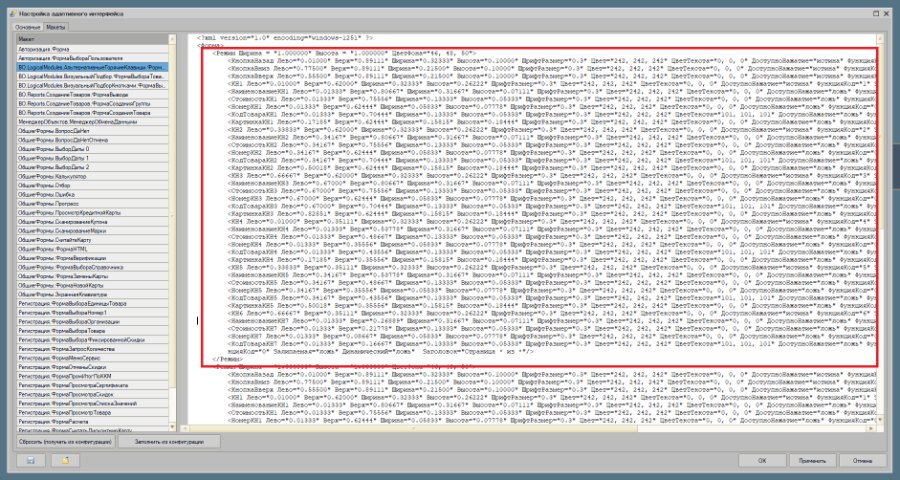Select ОбщиеФормы.СканированиеКупона row
The height and width of the screenshot is (480, 900).
tap(92, 222)
